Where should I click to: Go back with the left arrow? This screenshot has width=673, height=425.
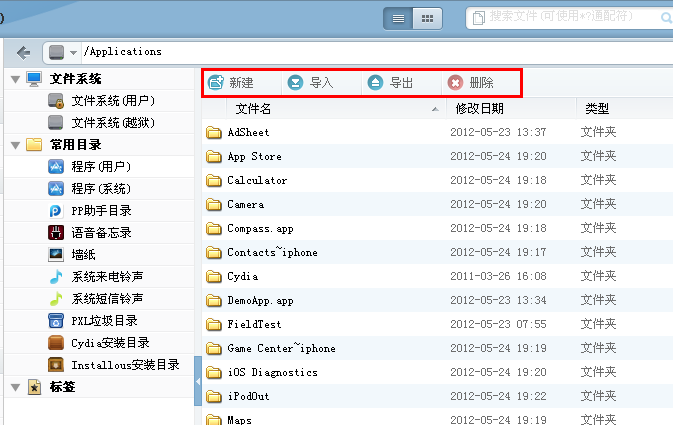tap(24, 53)
